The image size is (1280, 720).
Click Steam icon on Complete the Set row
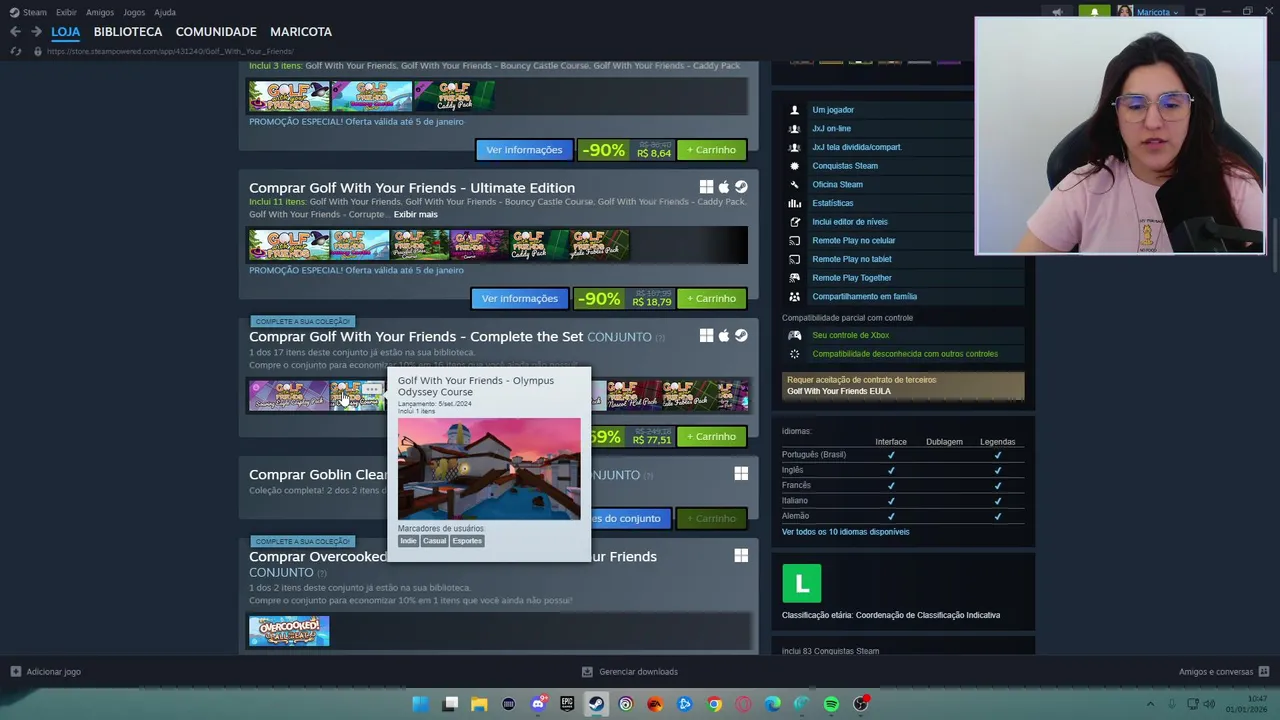click(741, 336)
